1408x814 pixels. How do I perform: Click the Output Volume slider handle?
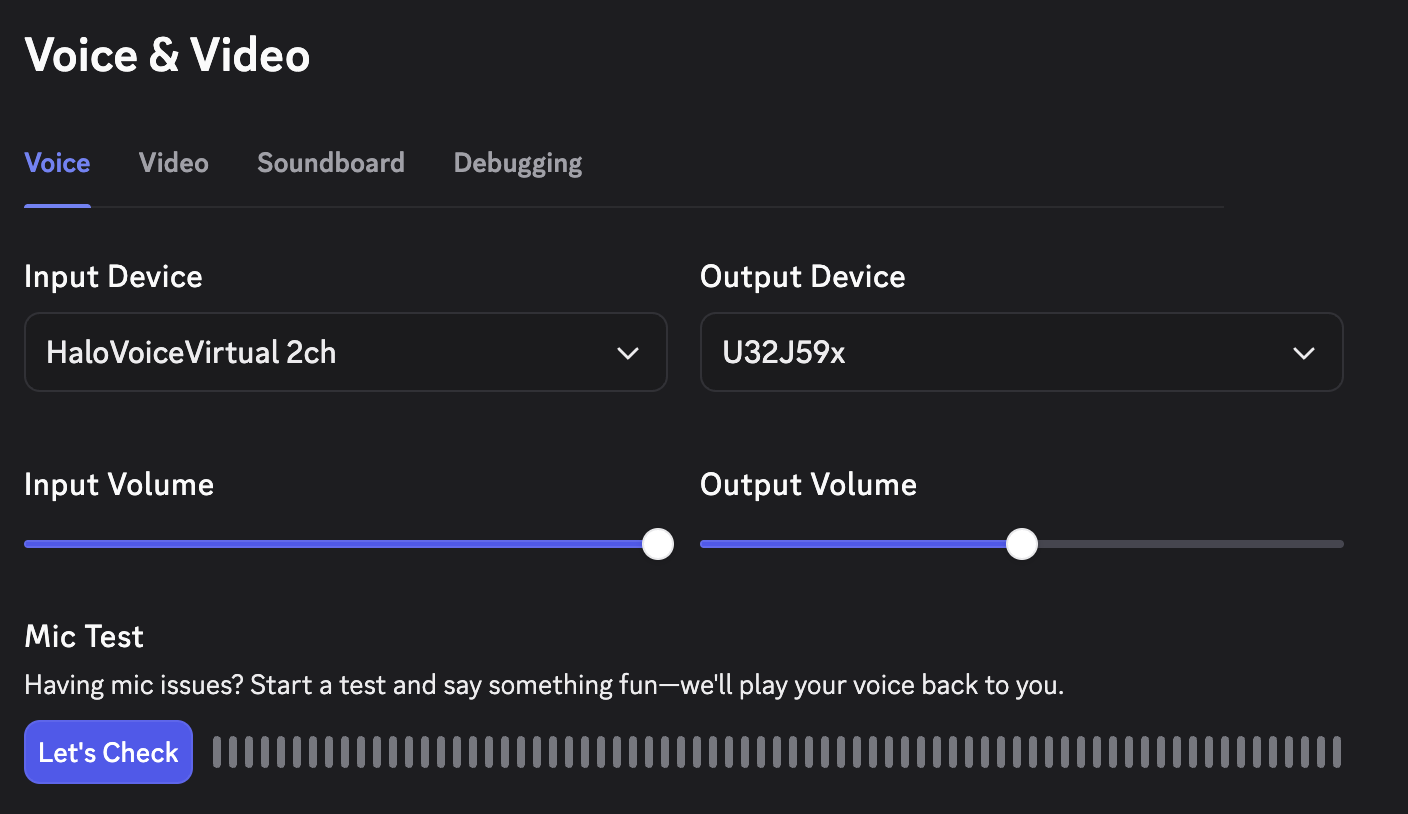click(x=1021, y=543)
